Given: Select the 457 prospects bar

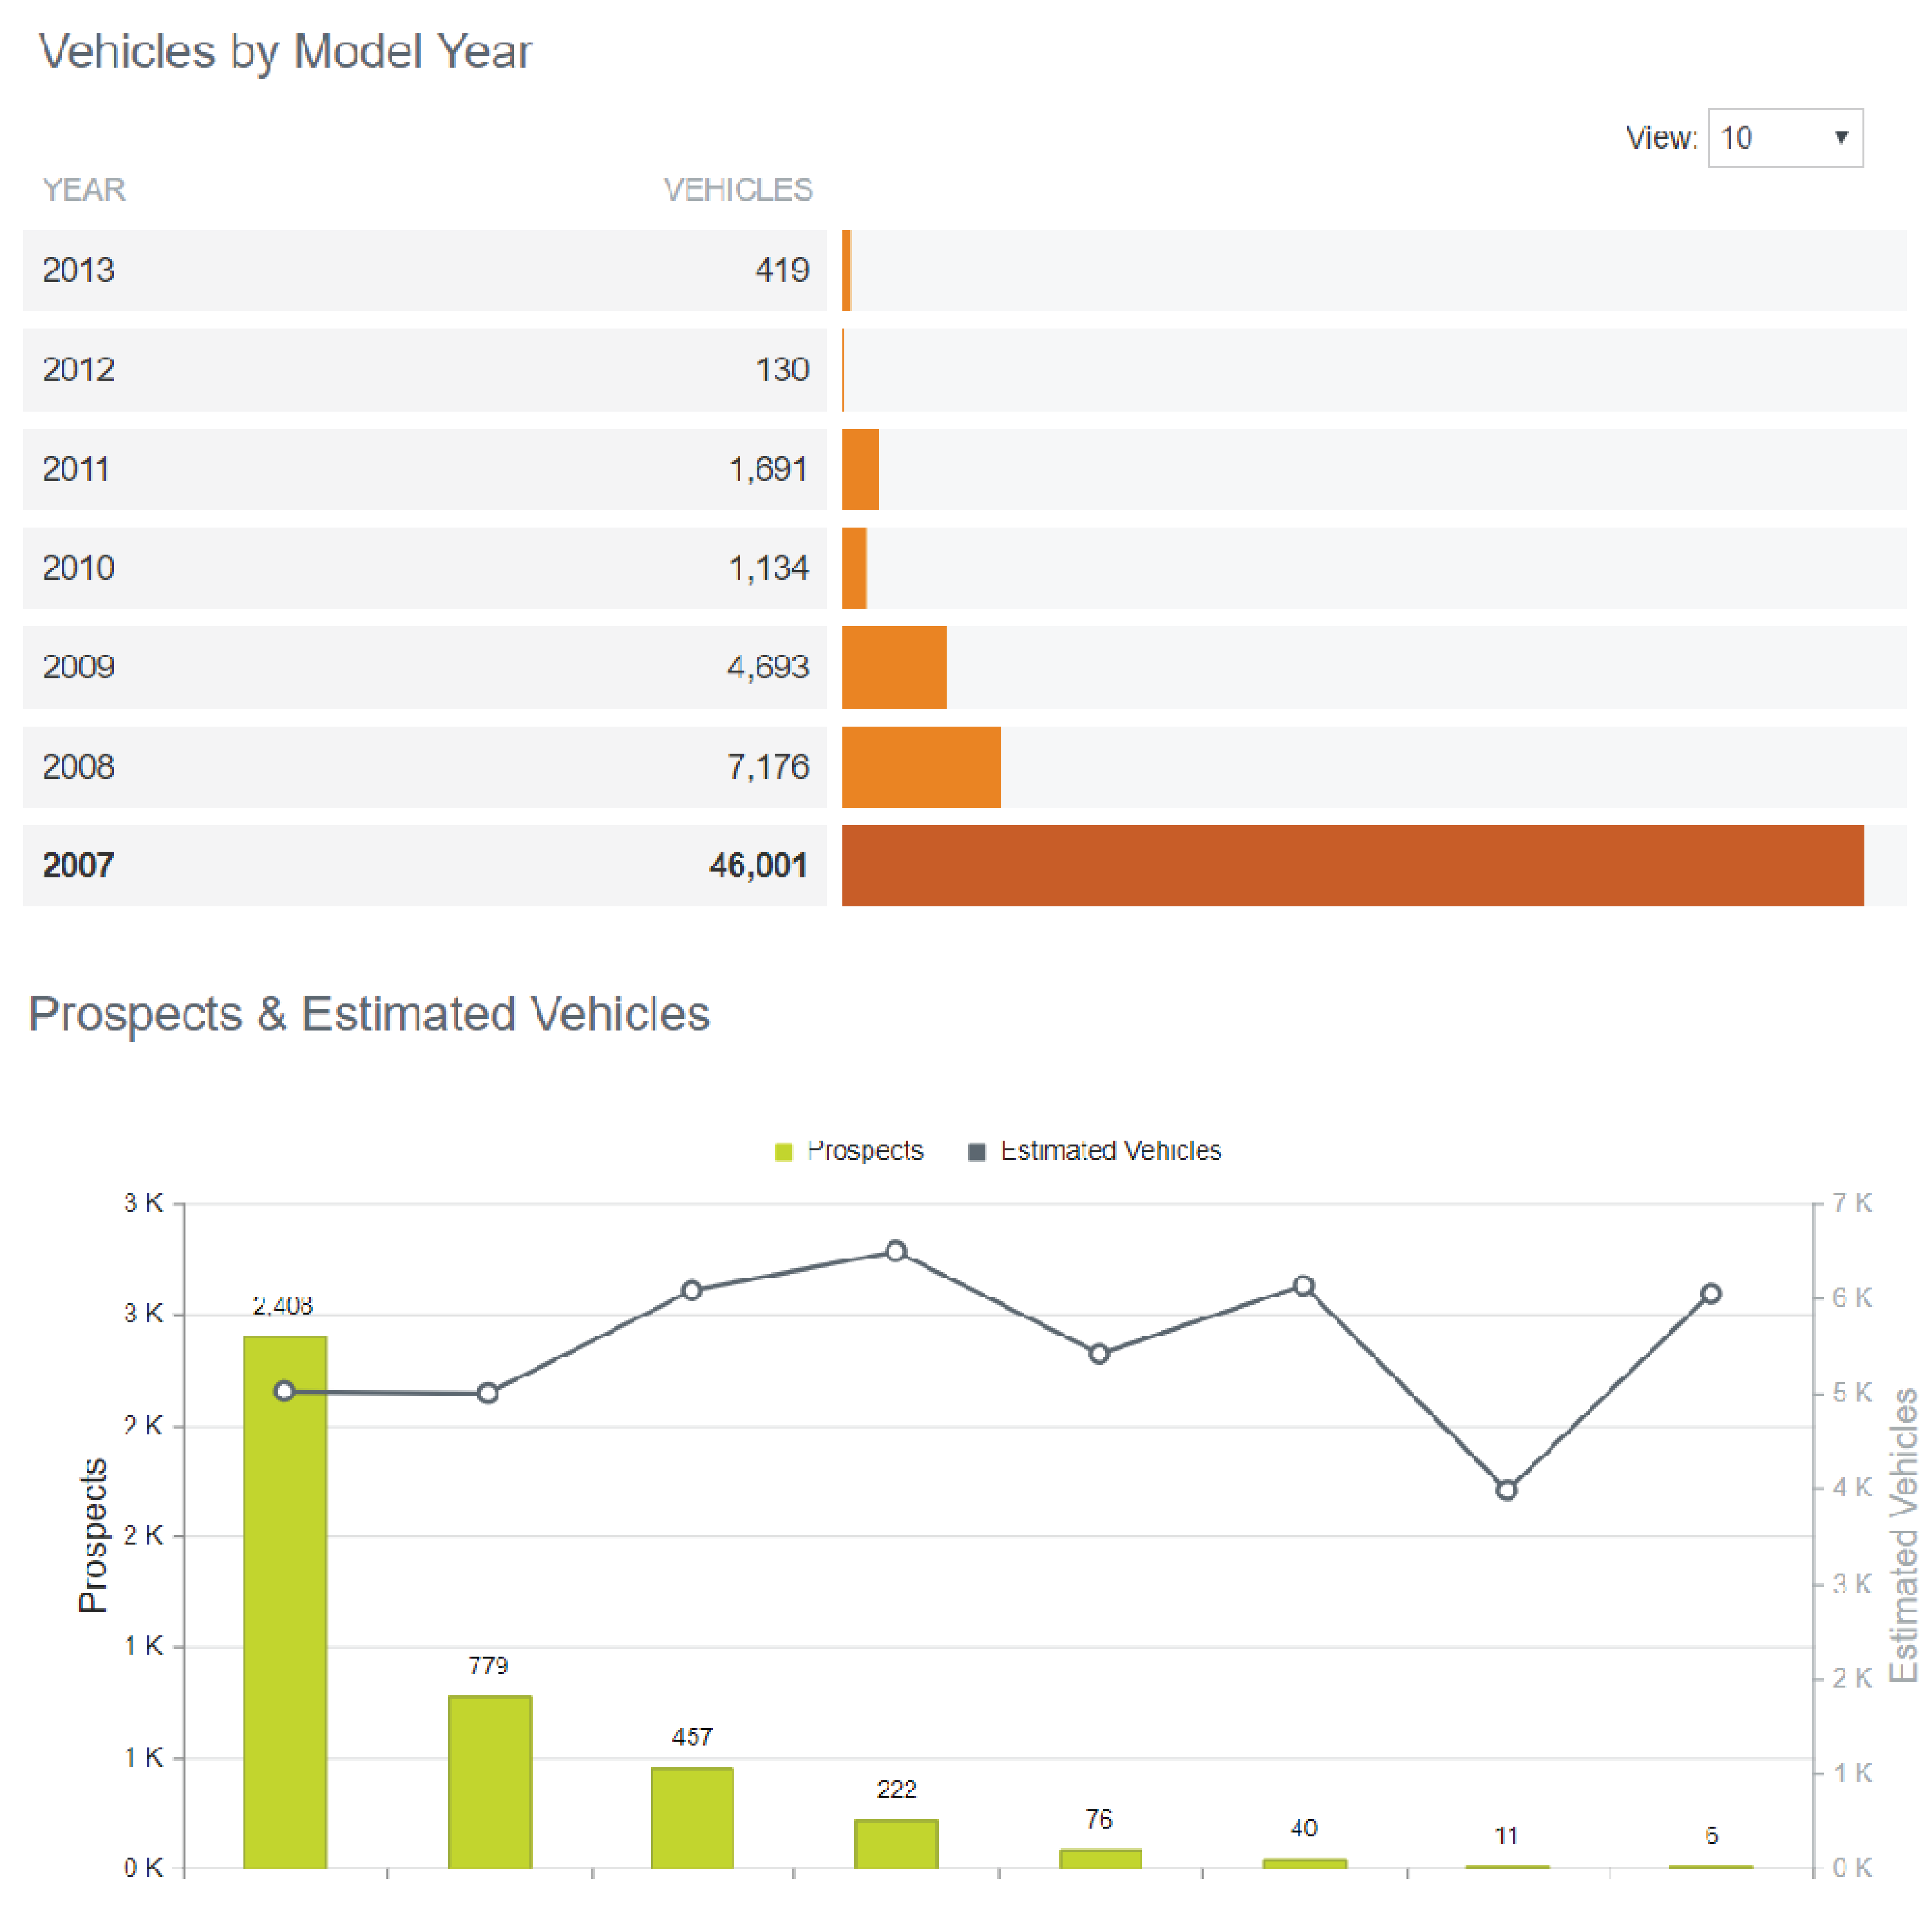Looking at the screenshot, I should (x=692, y=1817).
